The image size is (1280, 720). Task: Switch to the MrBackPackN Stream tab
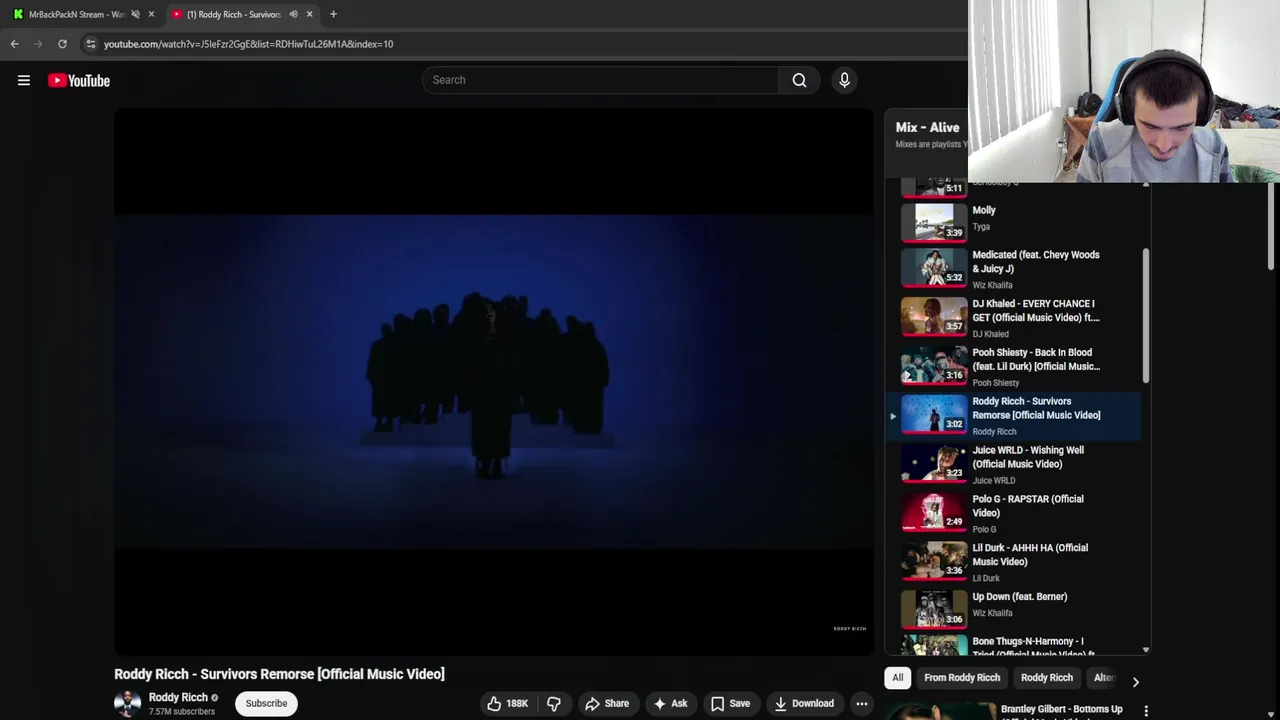[x=76, y=14]
